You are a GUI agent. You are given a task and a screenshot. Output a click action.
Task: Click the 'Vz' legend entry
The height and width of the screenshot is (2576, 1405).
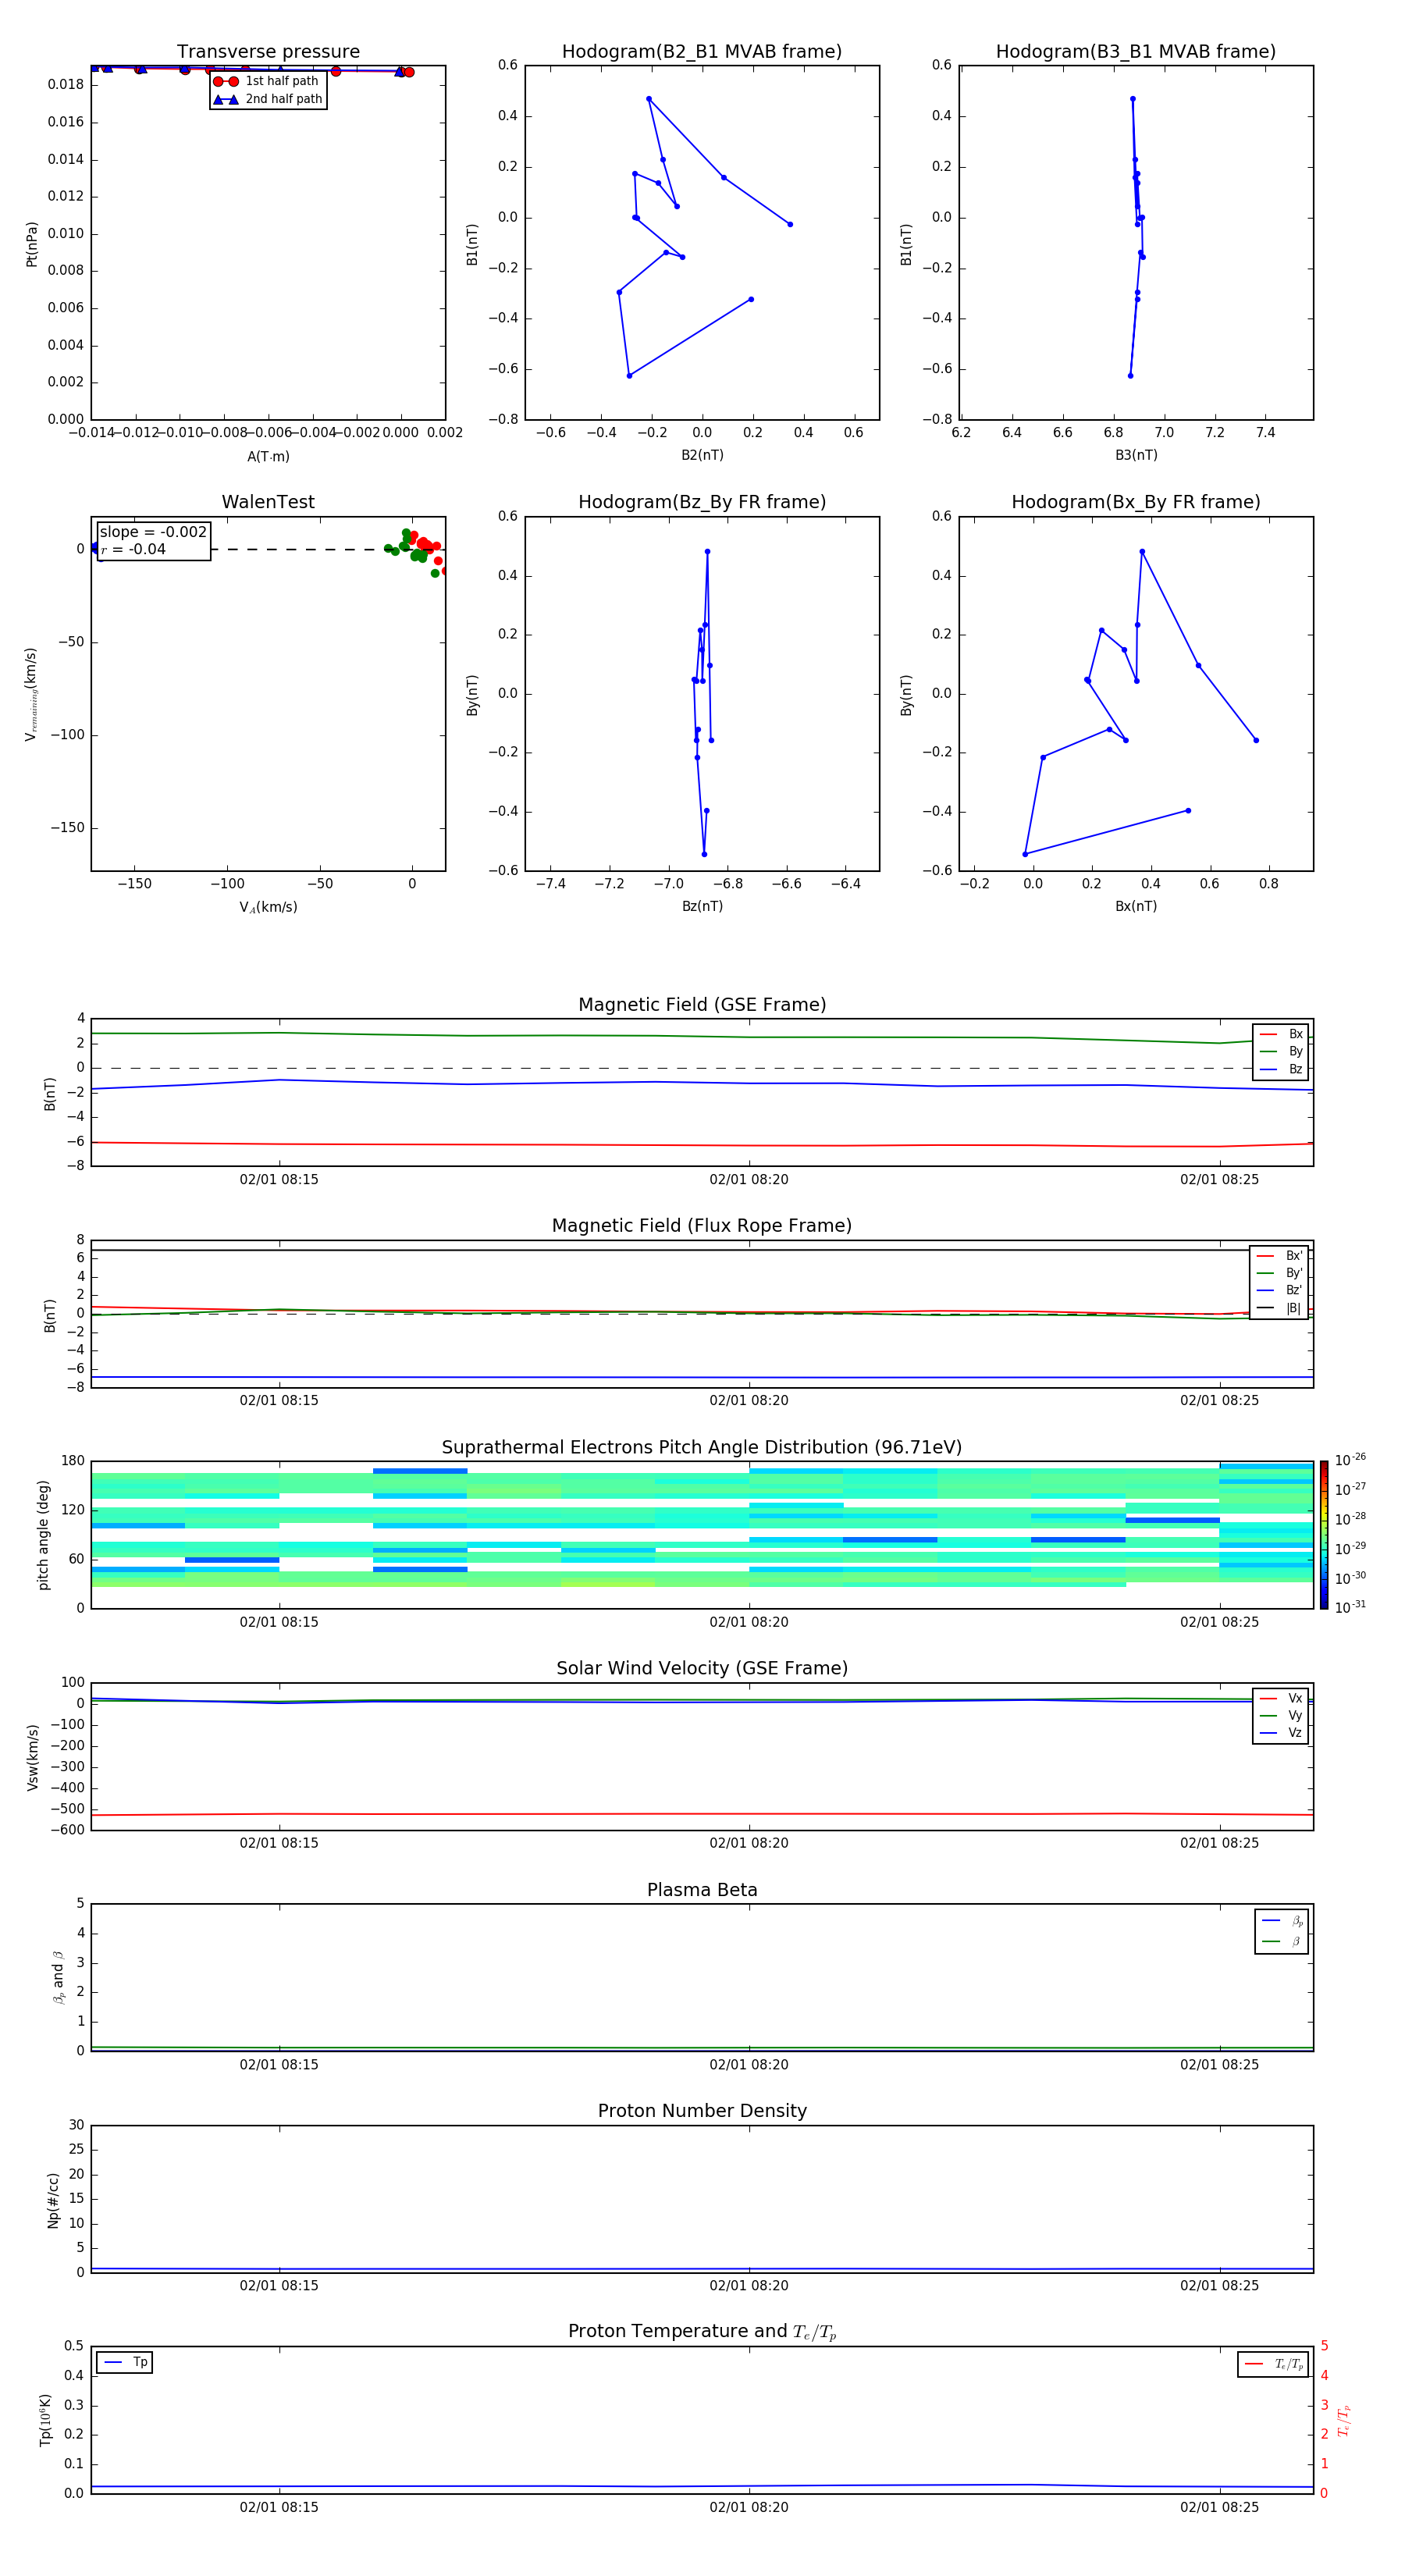point(1281,1733)
